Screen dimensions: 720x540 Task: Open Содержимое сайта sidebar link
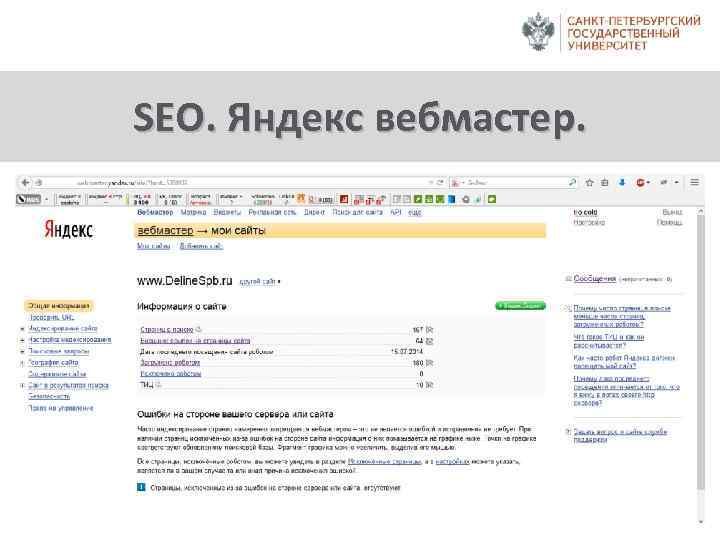[x=57, y=374]
